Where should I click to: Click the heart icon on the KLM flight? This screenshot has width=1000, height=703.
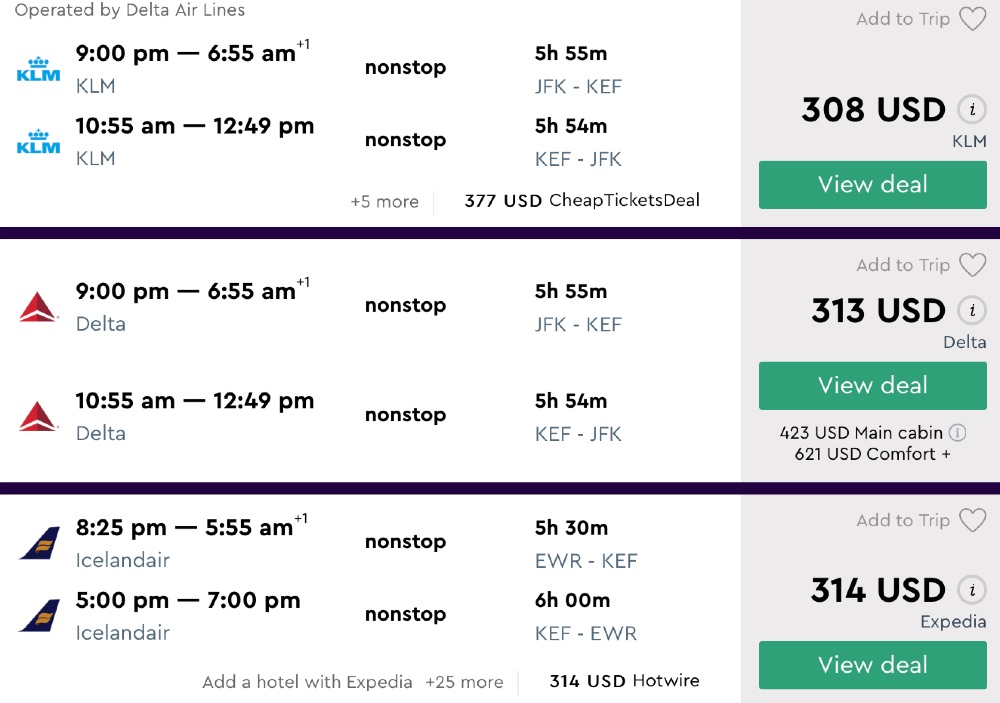click(x=972, y=19)
